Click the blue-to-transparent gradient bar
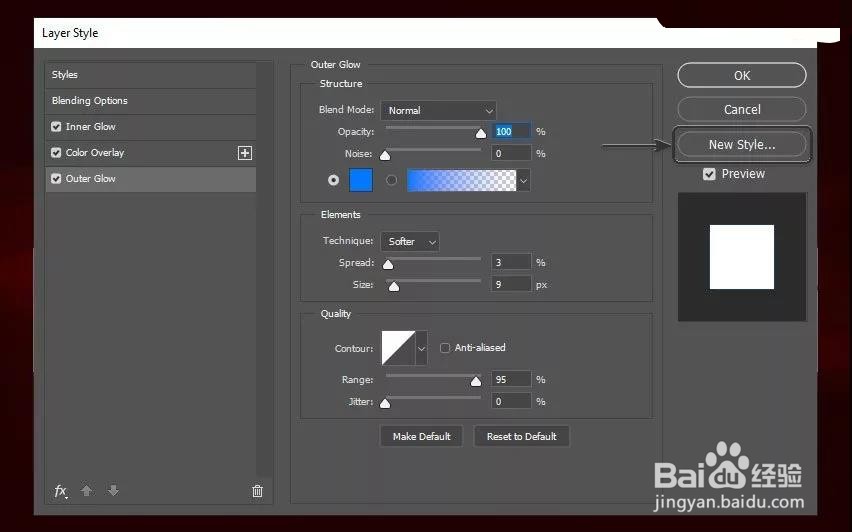 point(461,180)
